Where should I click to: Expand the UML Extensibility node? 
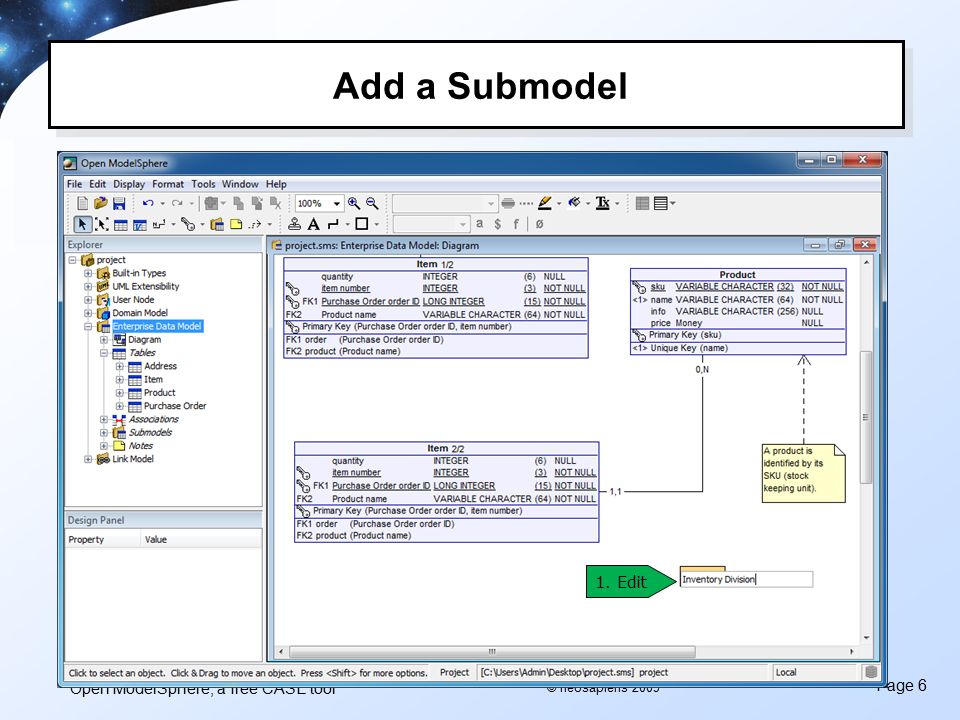click(88, 287)
